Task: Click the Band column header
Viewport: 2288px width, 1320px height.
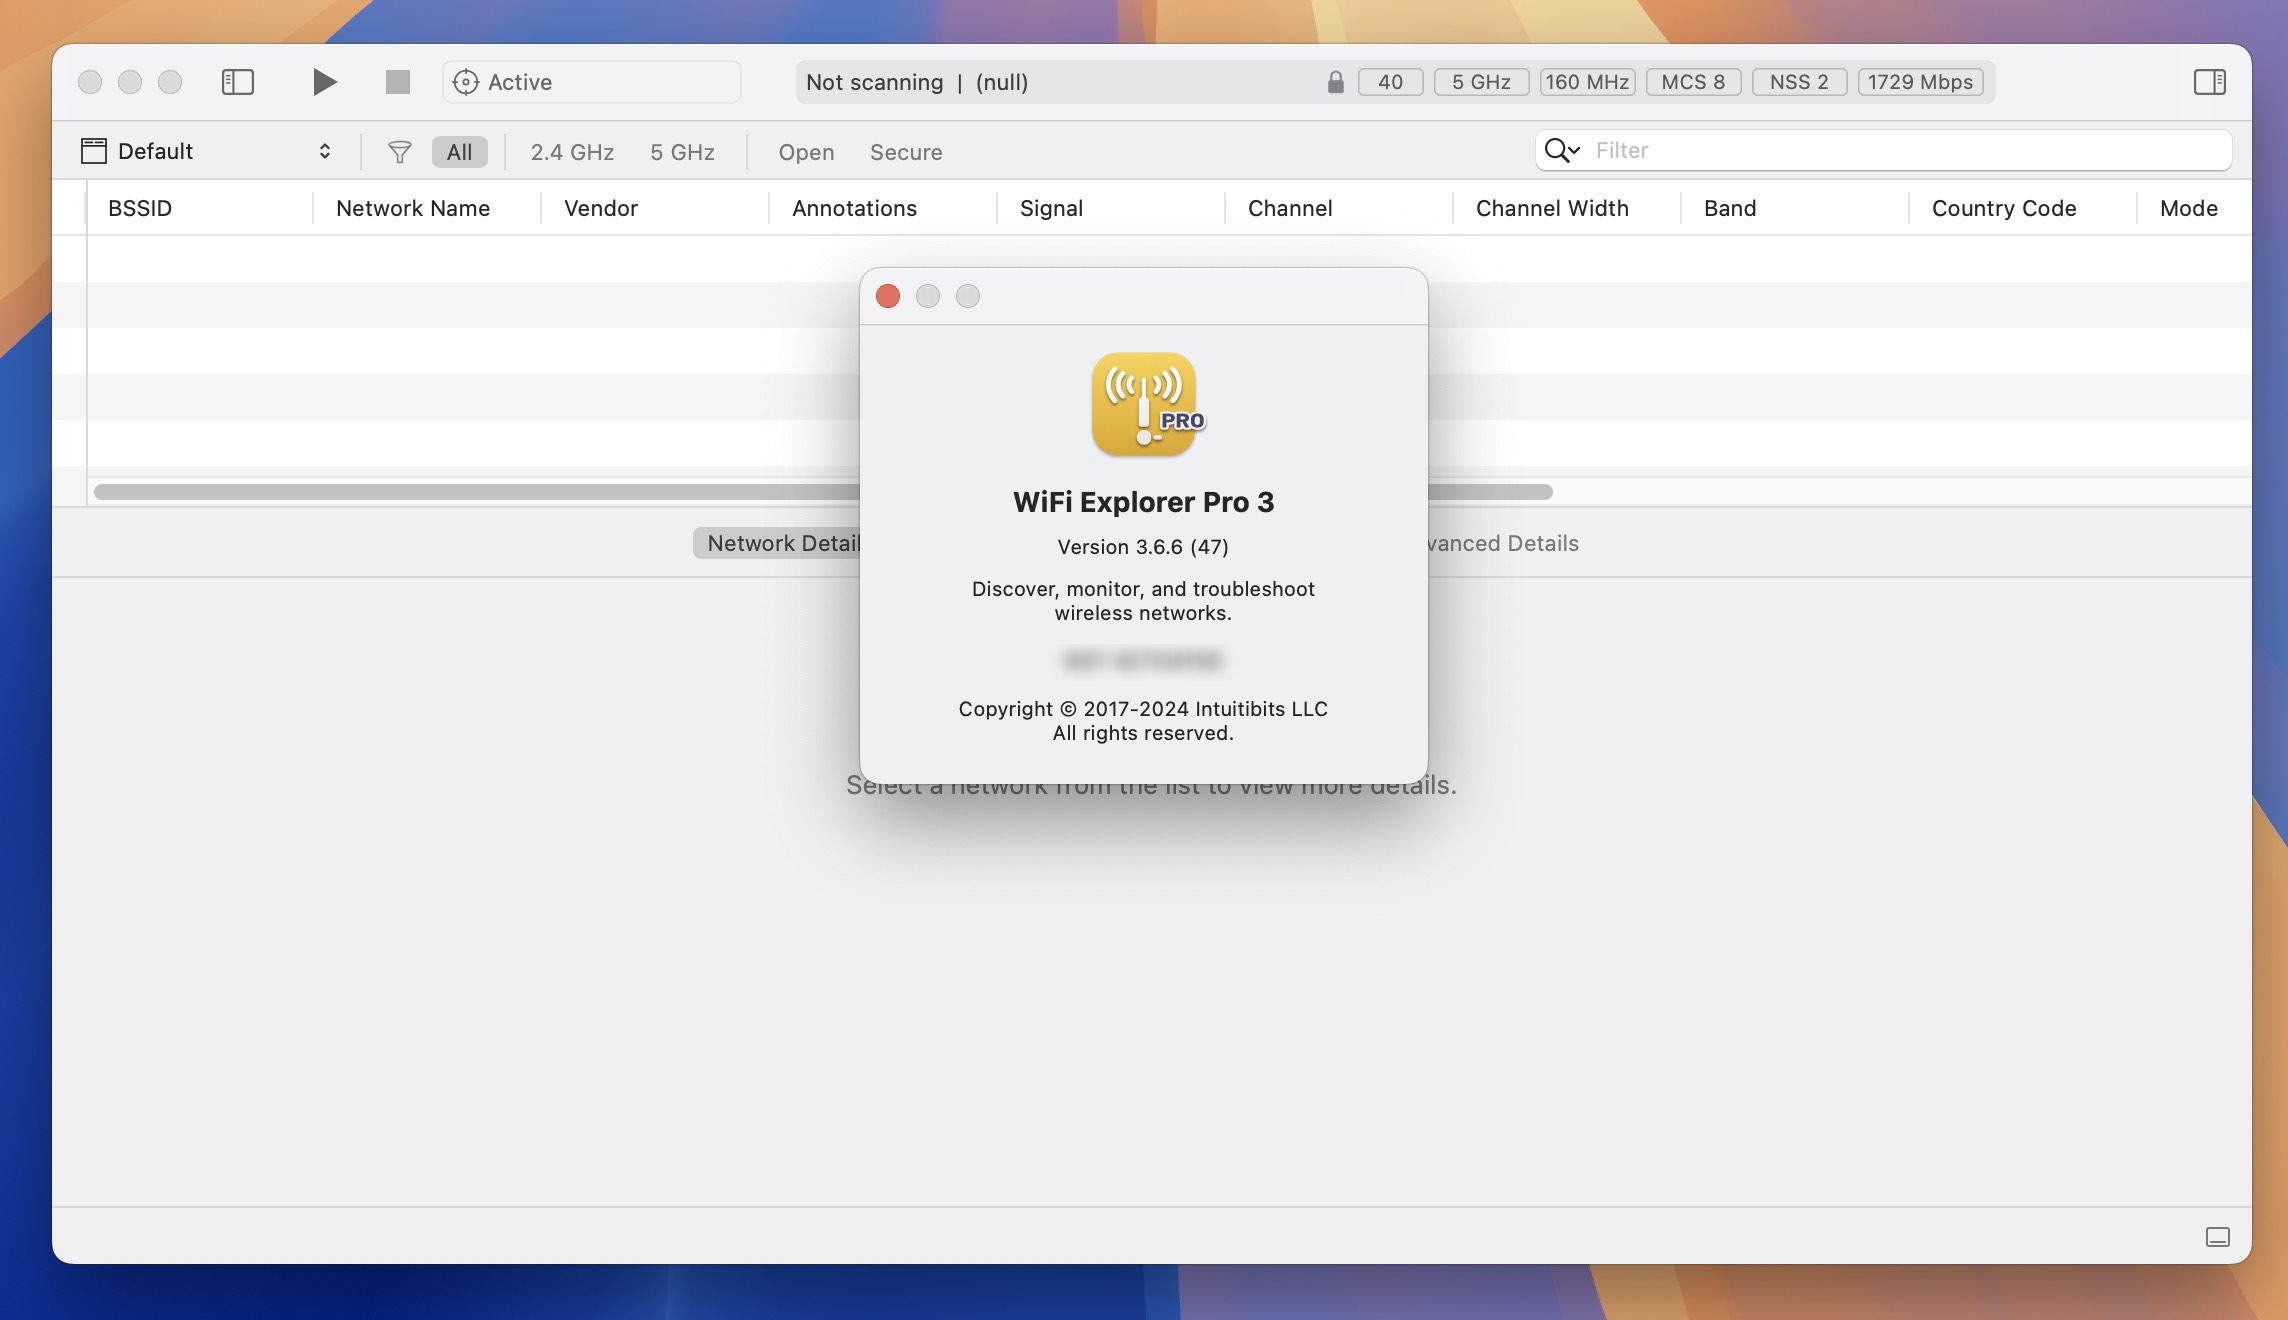Action: tap(1730, 207)
